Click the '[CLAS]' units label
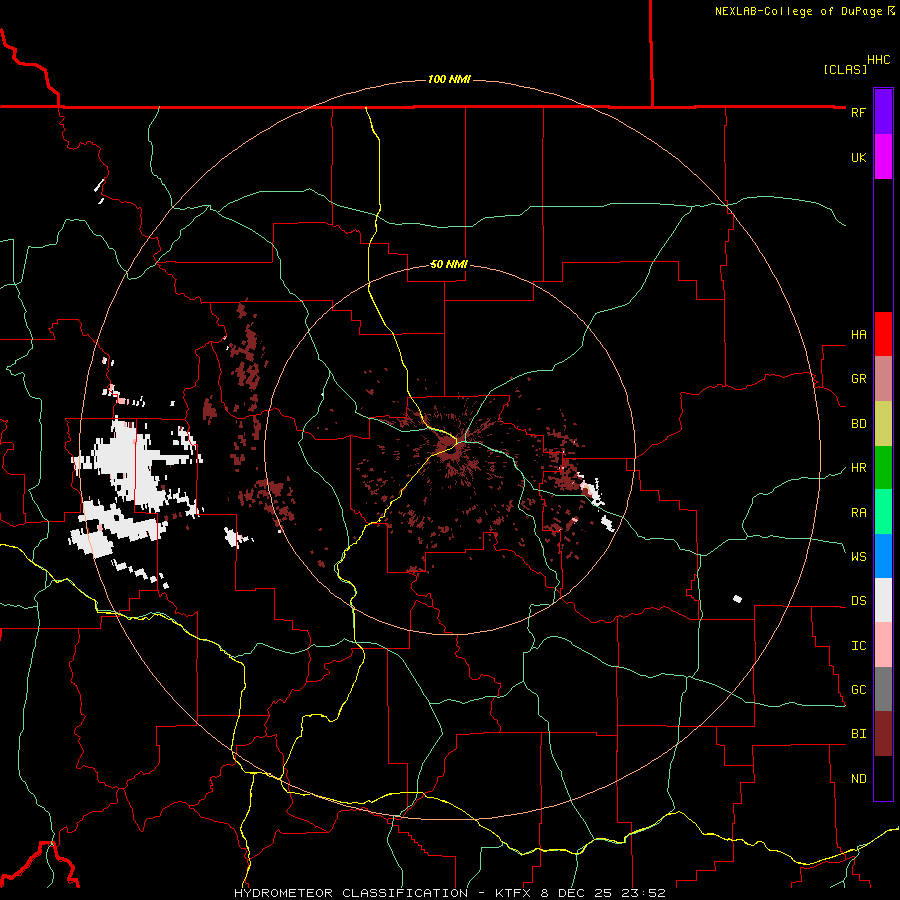 (x=845, y=69)
